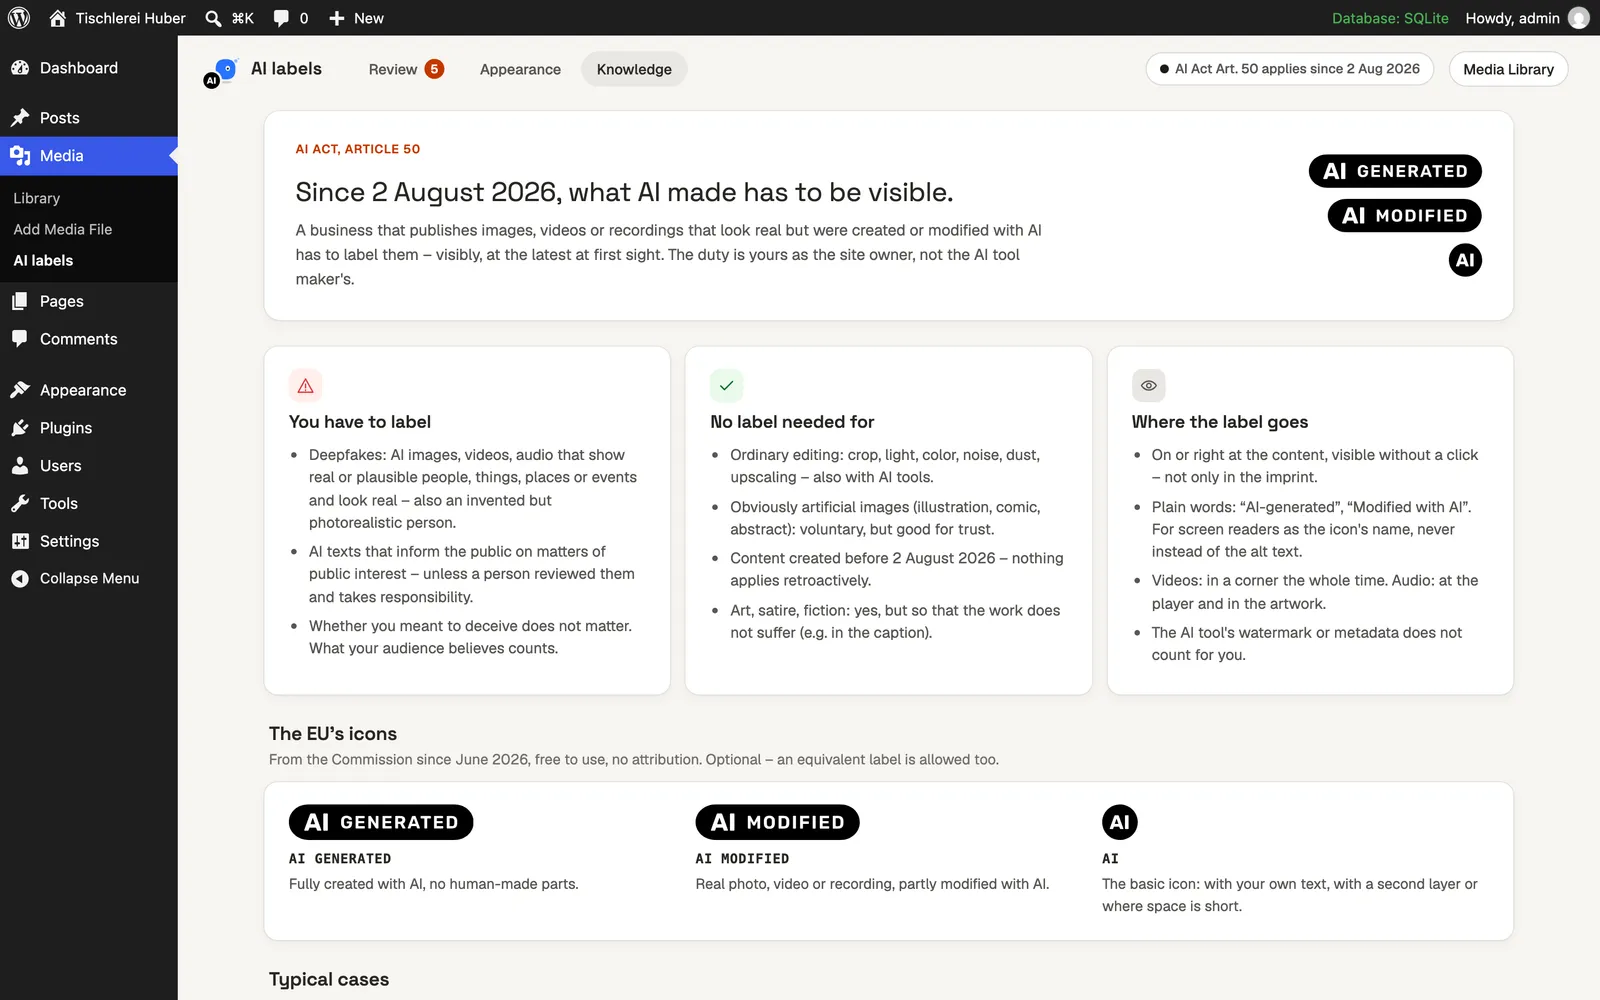Click the red 5 badge on Review
This screenshot has height=1000, width=1600.
click(x=434, y=69)
